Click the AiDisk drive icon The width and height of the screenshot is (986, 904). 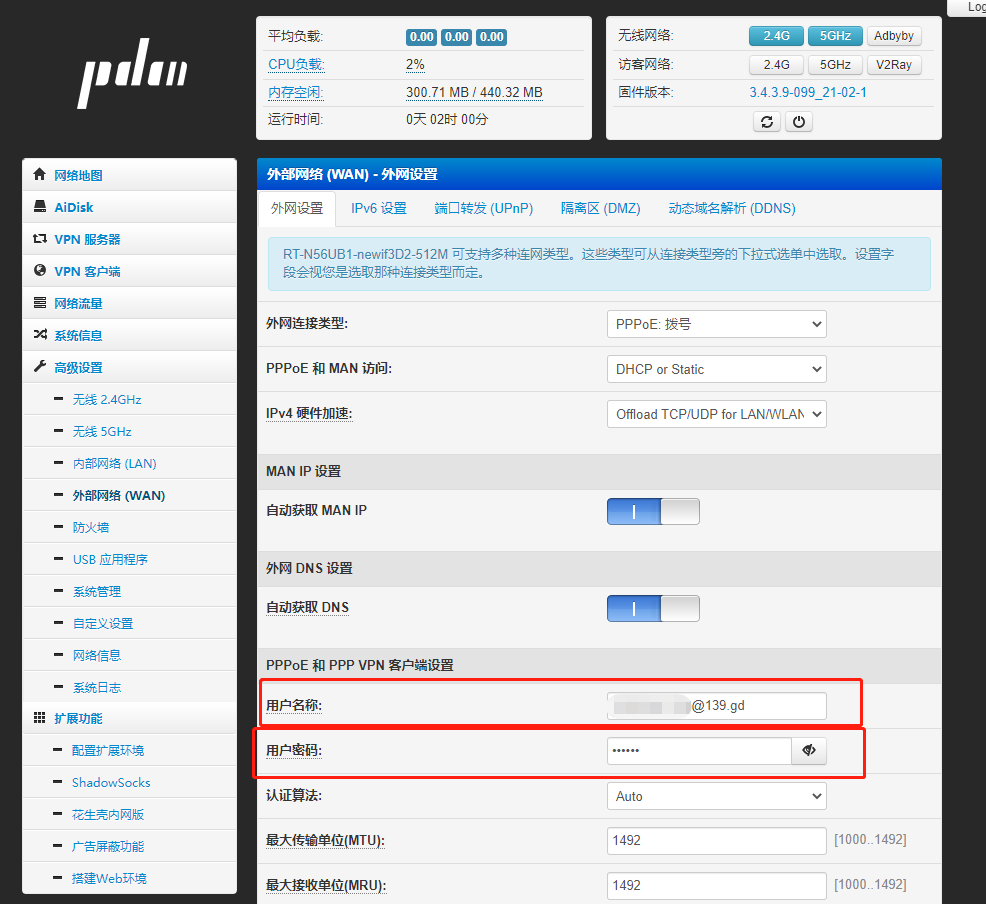(40, 207)
